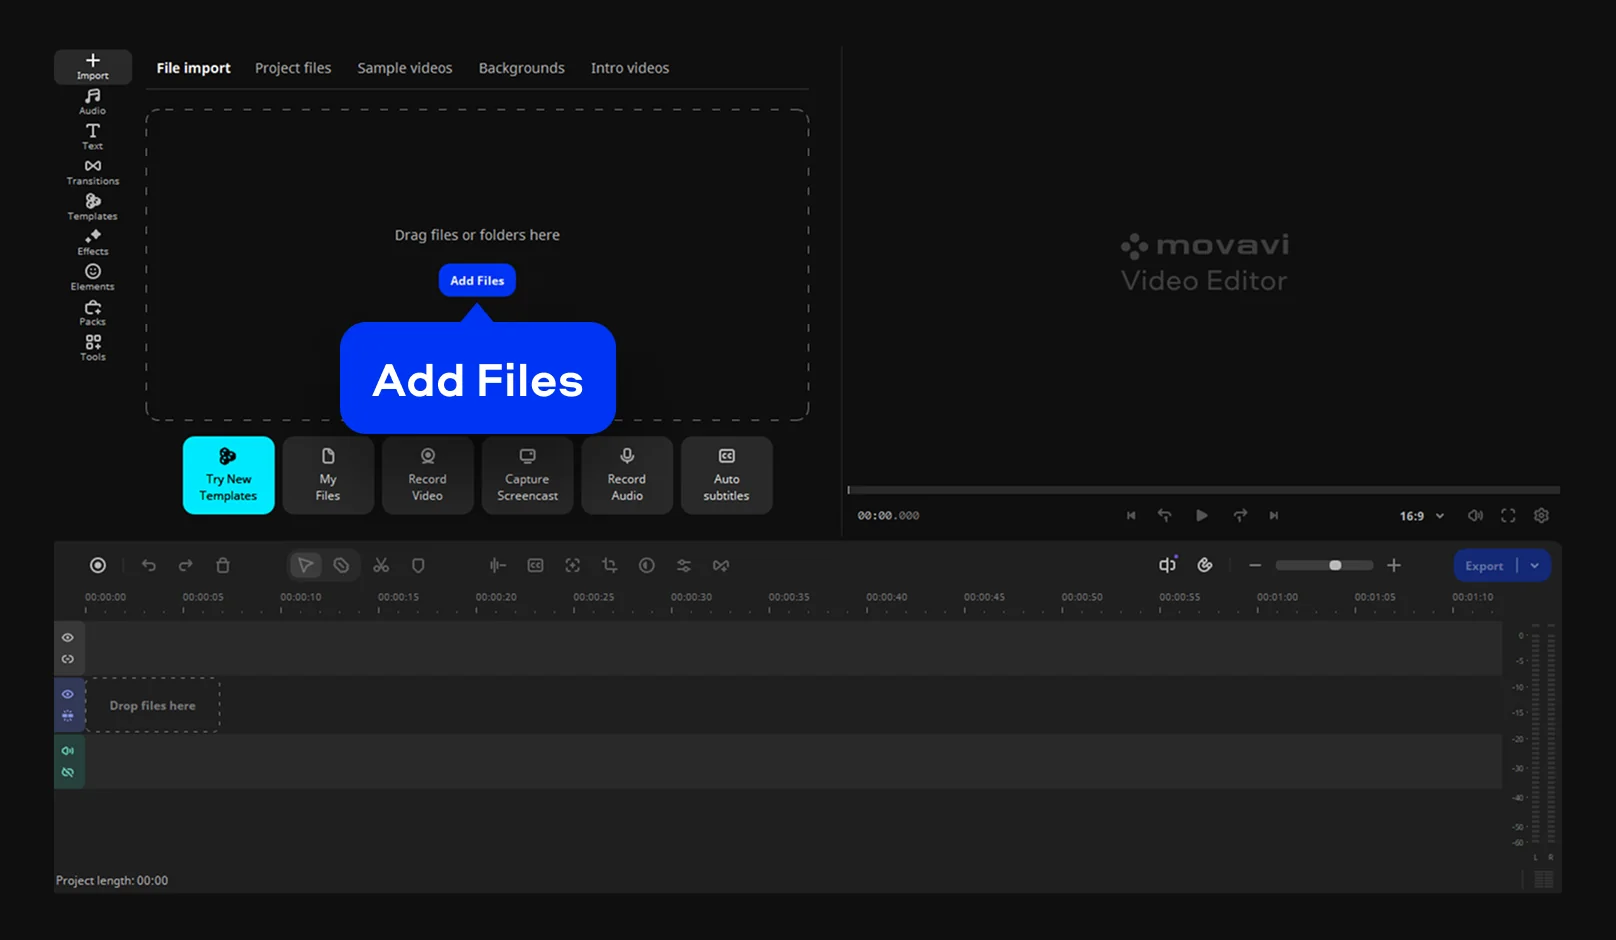Toggle link icon on the top overlay track
Image resolution: width=1616 pixels, height=940 pixels.
tap(68, 660)
